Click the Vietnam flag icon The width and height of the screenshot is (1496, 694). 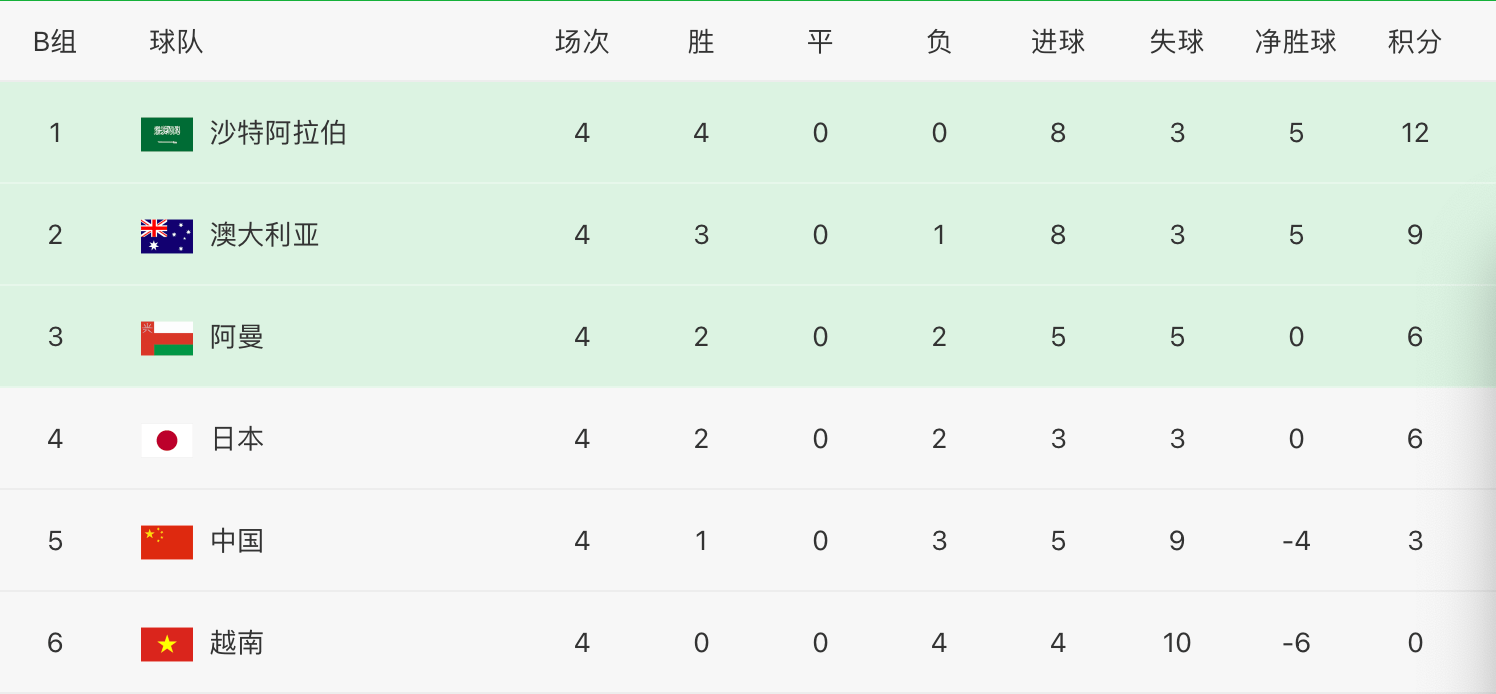[167, 644]
